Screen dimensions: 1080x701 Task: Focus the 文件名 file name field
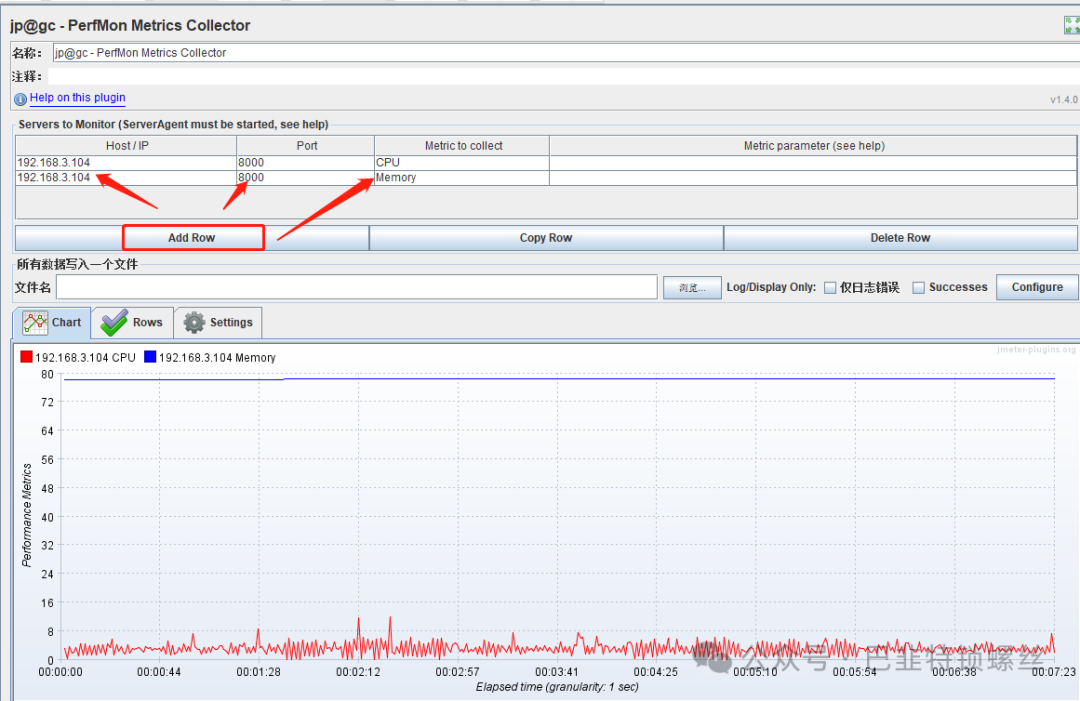coord(357,287)
